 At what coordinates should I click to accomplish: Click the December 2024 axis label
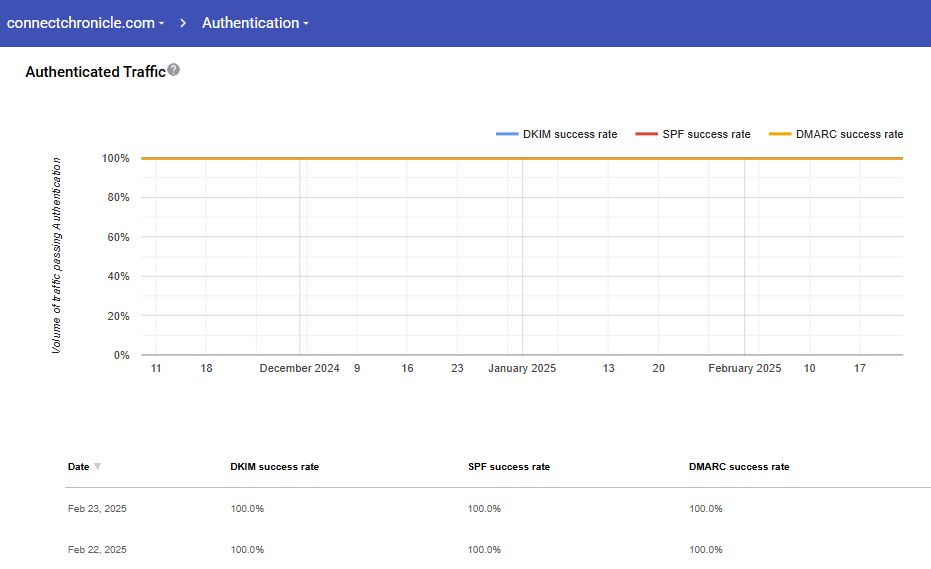coord(299,369)
